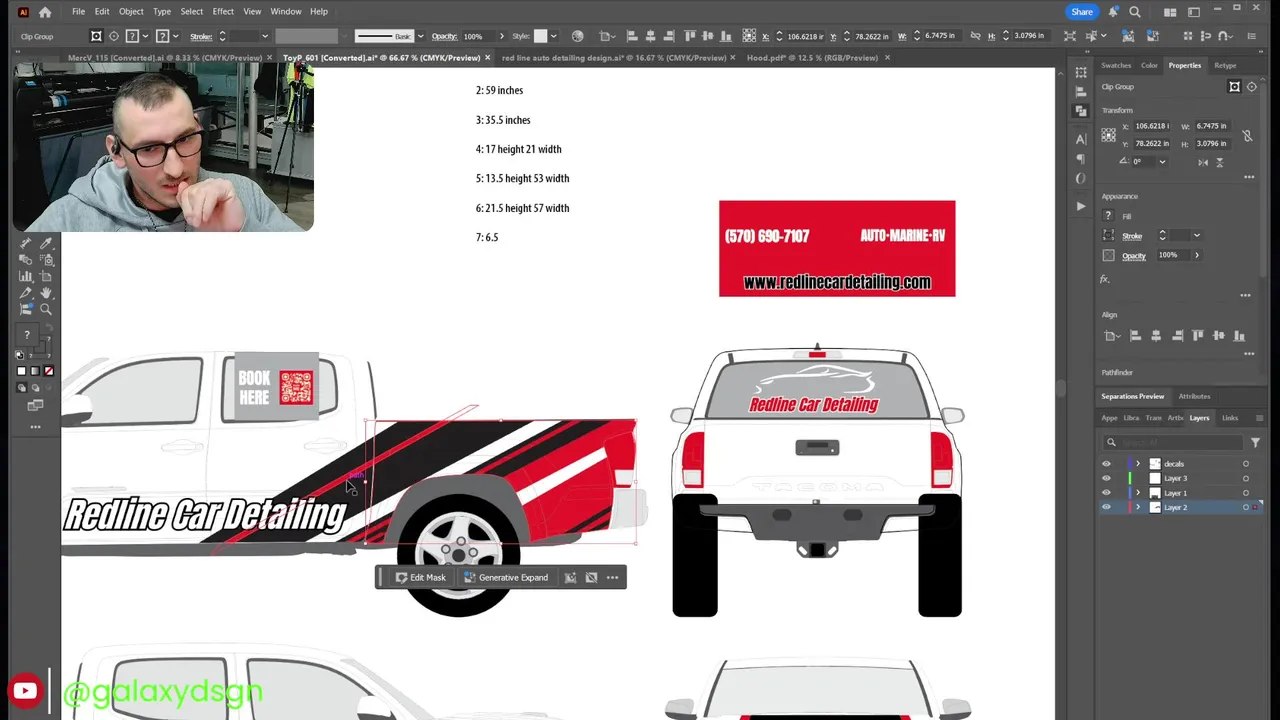Image resolution: width=1280 pixels, height=720 pixels.
Task: Click the target circle for the decals layer
Action: (x=1246, y=464)
